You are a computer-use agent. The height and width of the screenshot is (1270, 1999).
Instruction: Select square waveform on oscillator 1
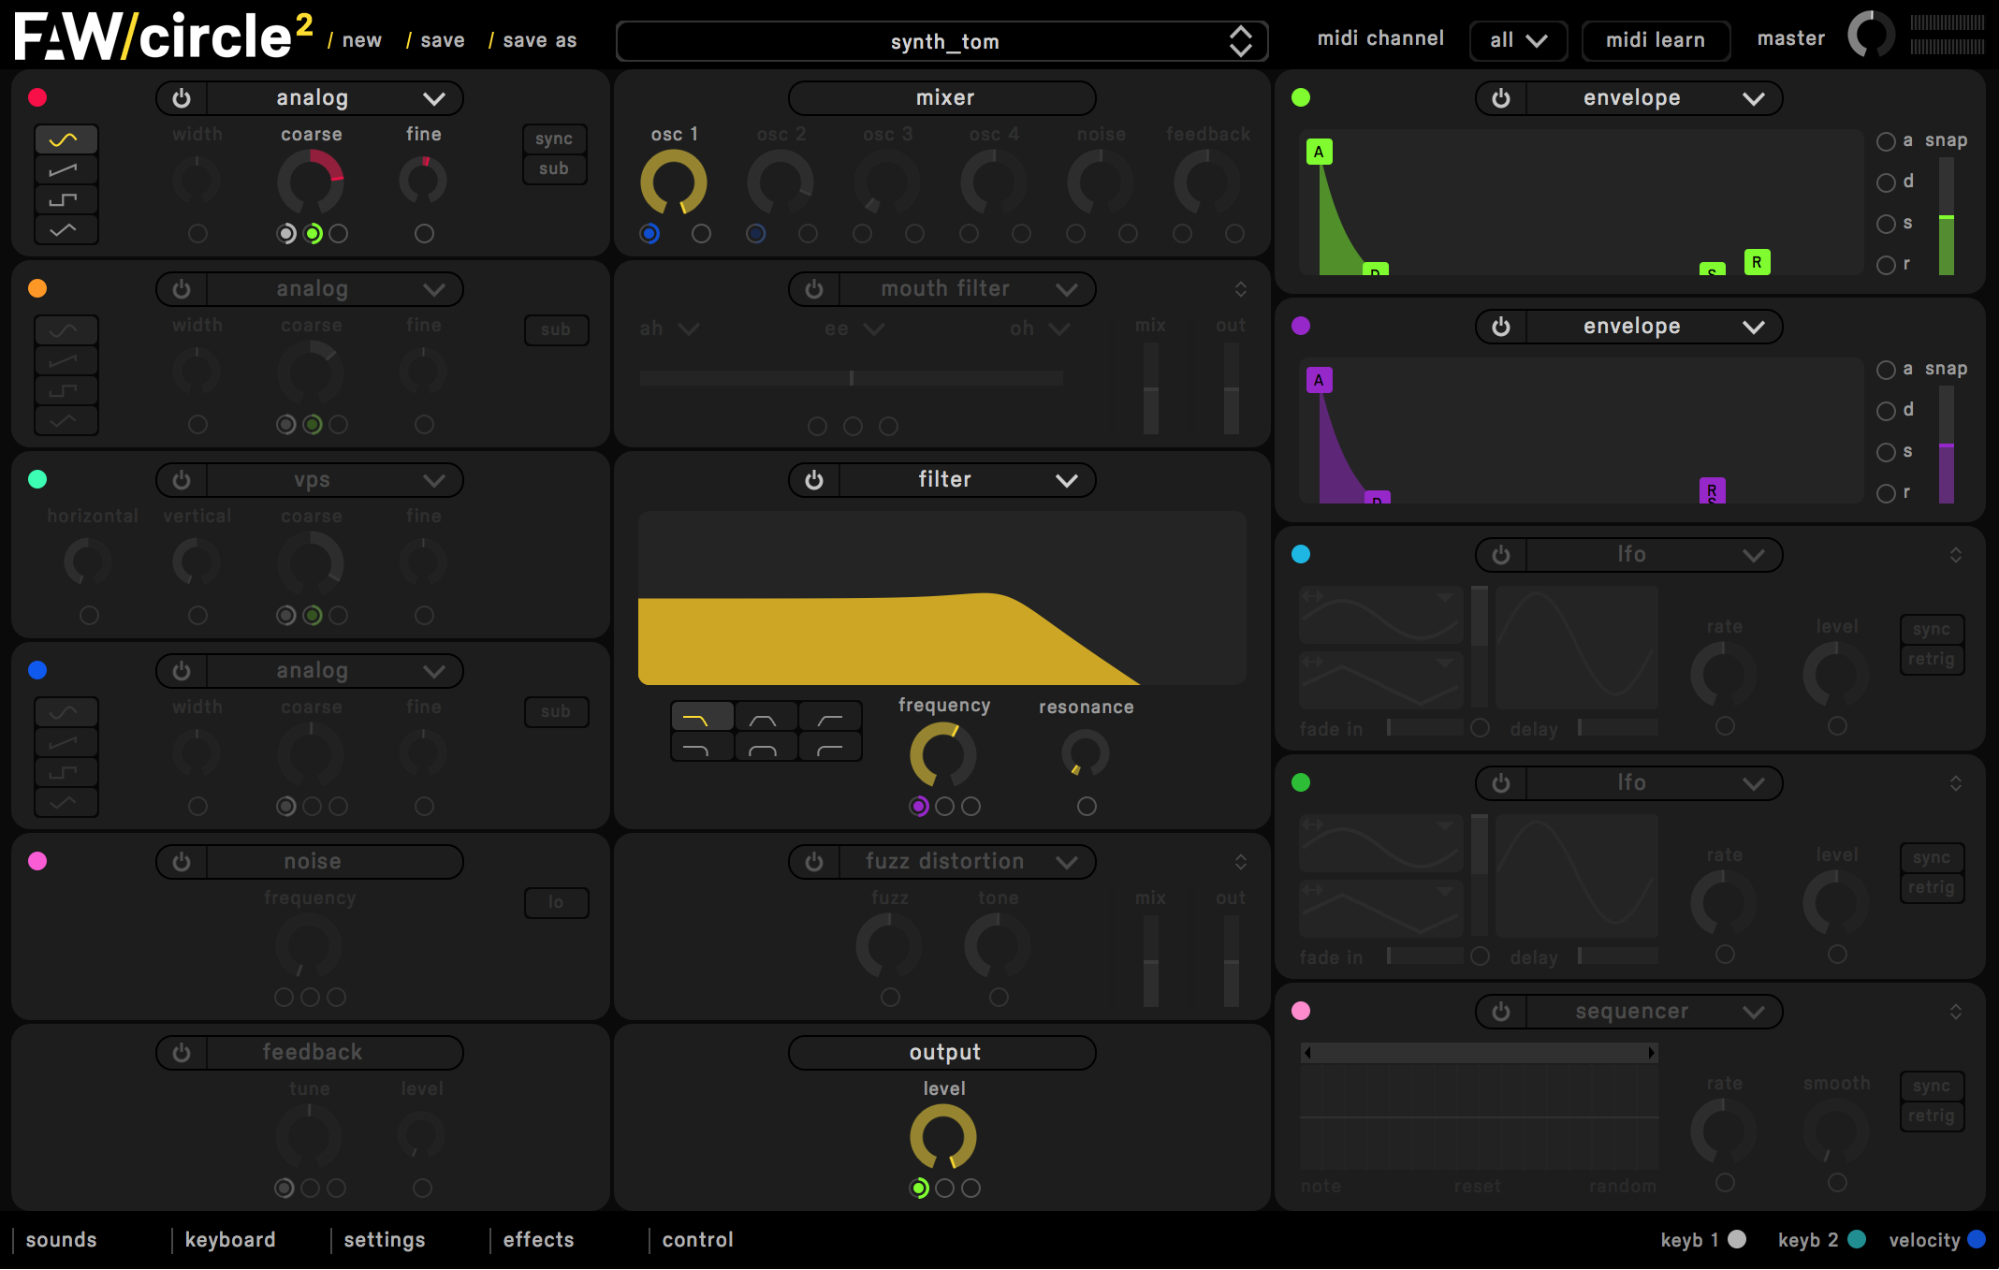tap(66, 200)
